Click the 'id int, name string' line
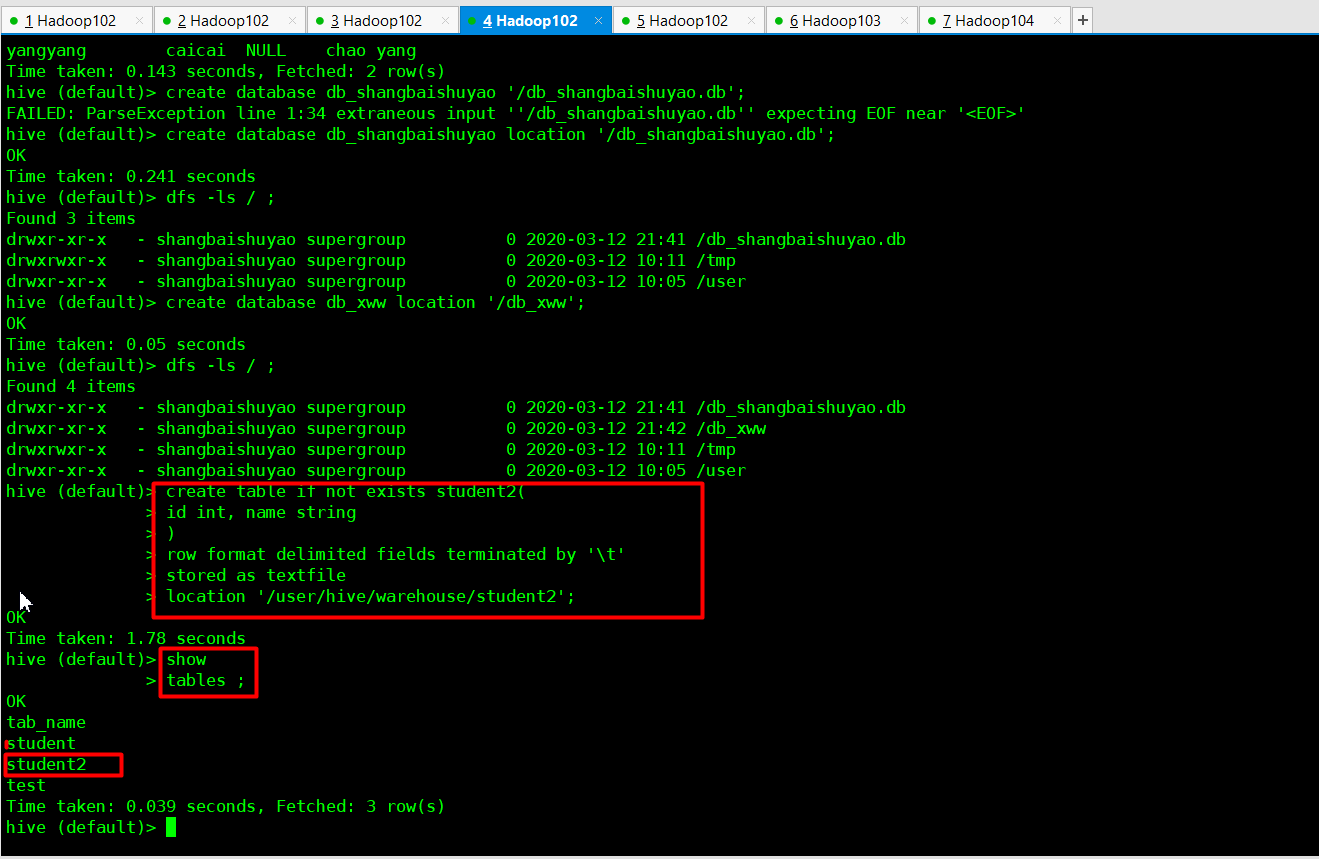This screenshot has height=859, width=1319. [261, 512]
